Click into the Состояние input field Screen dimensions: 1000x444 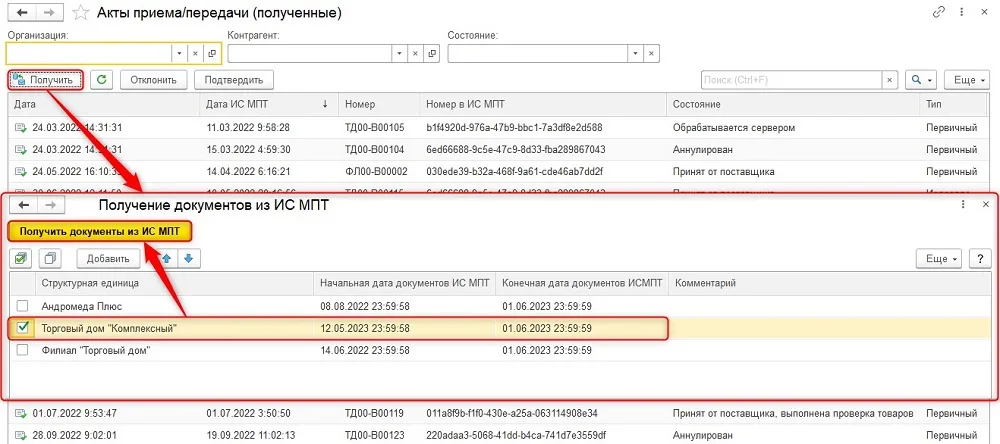[x=537, y=54]
